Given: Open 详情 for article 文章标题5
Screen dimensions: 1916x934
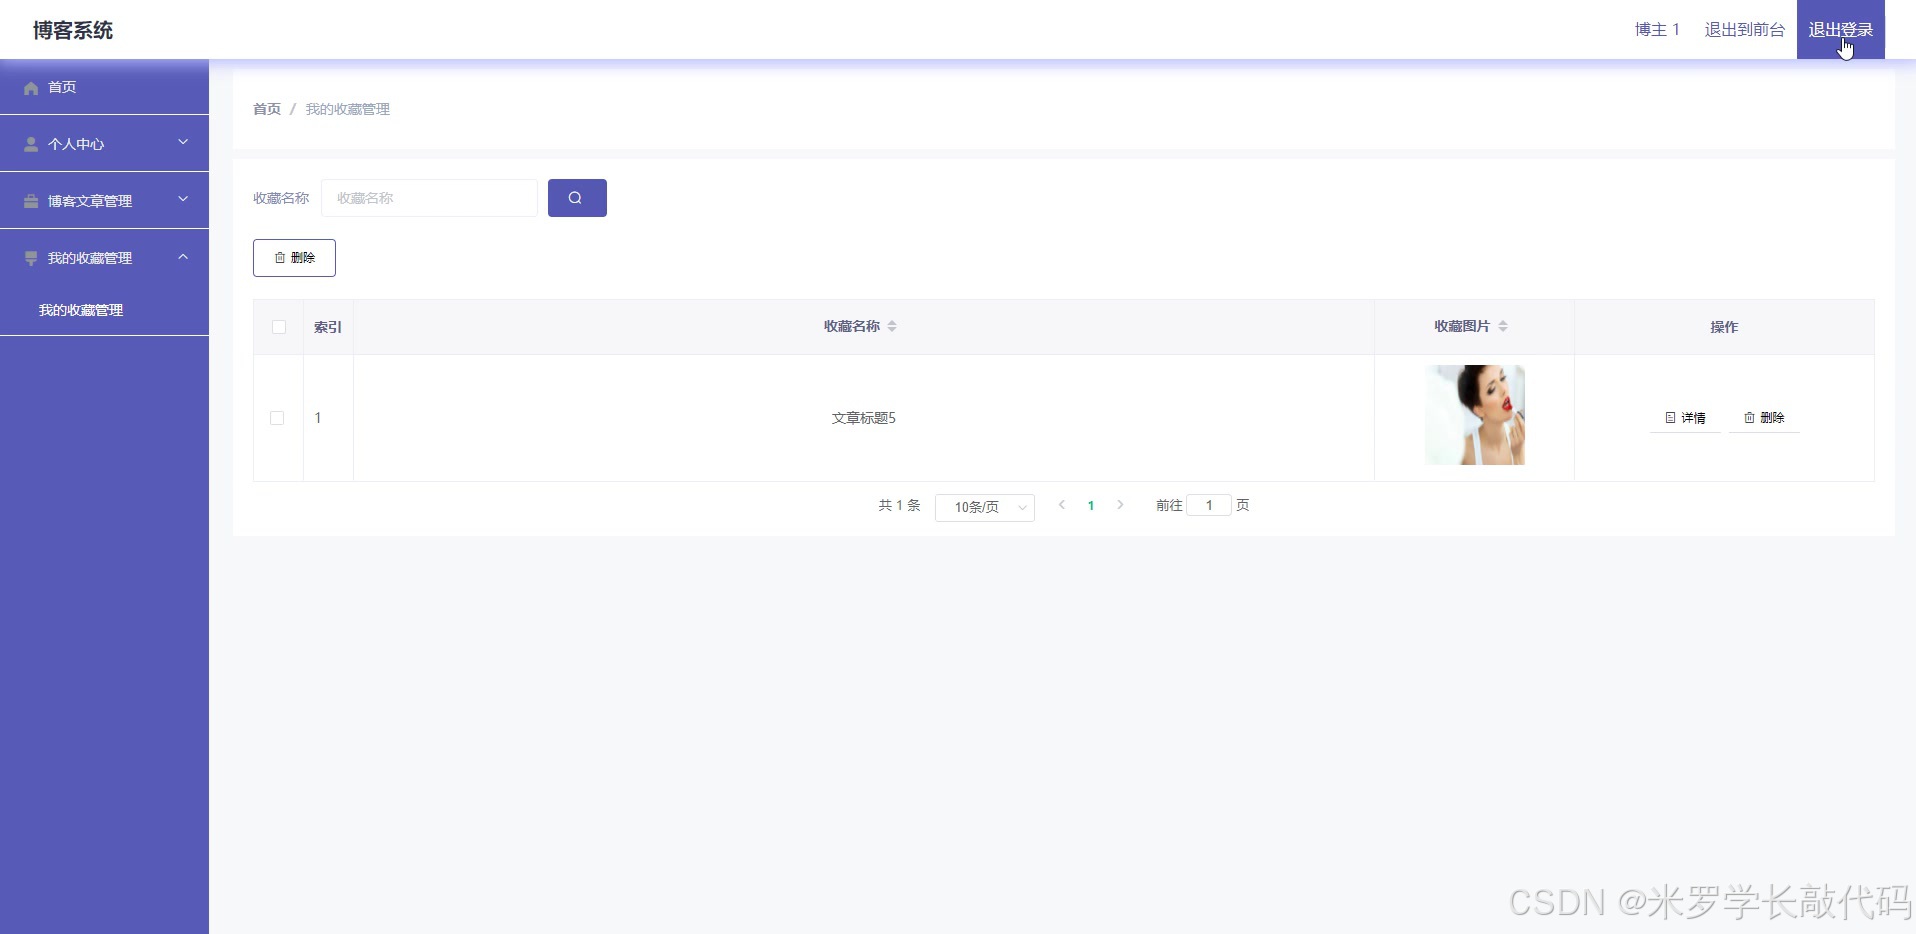Looking at the screenshot, I should point(1686,418).
